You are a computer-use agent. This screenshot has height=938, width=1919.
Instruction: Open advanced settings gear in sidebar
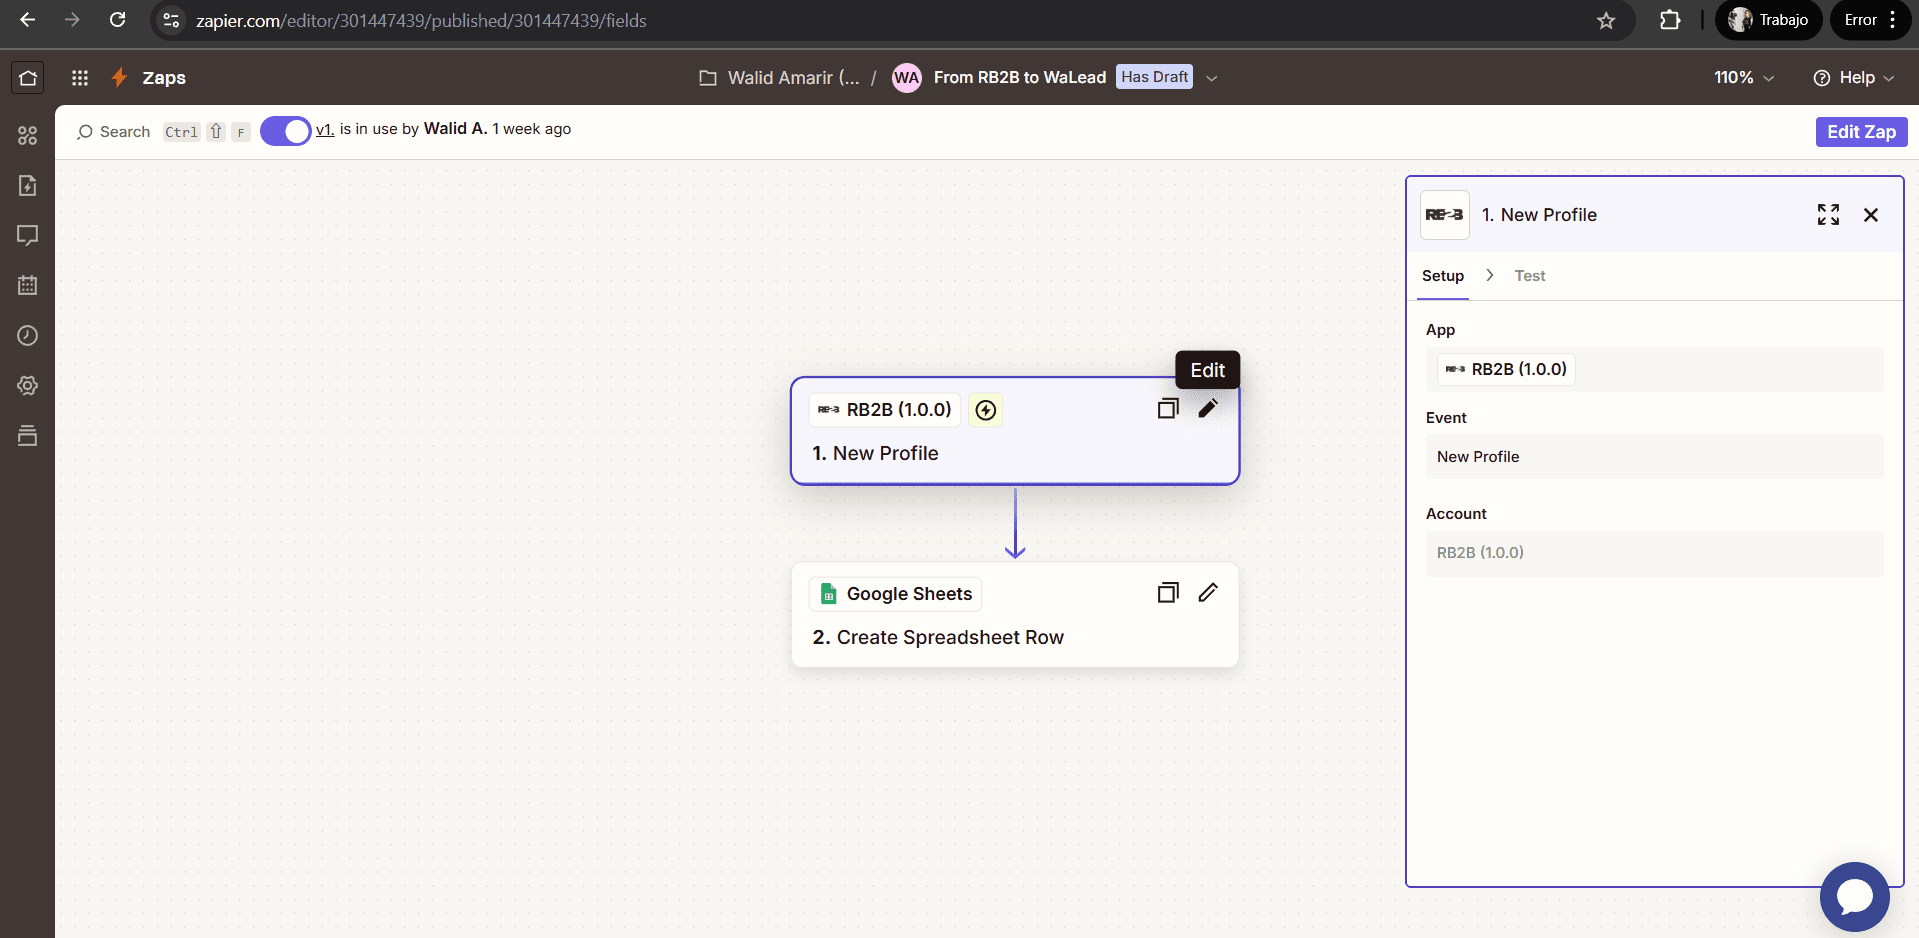click(28, 385)
